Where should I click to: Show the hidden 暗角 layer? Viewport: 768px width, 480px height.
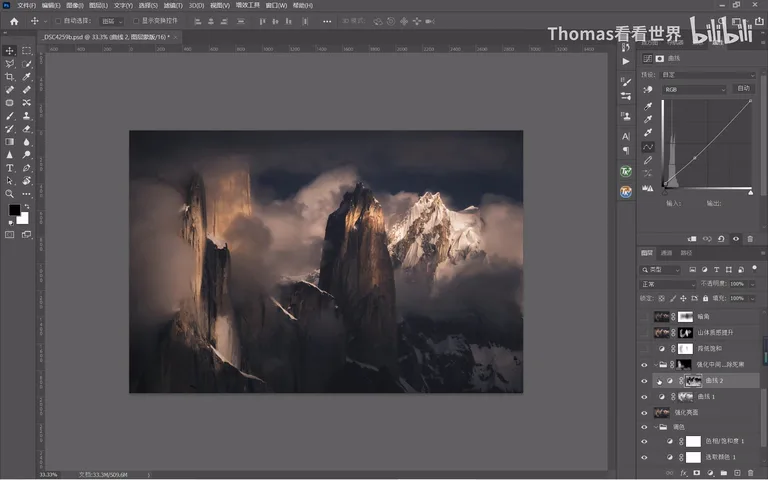coord(644,317)
